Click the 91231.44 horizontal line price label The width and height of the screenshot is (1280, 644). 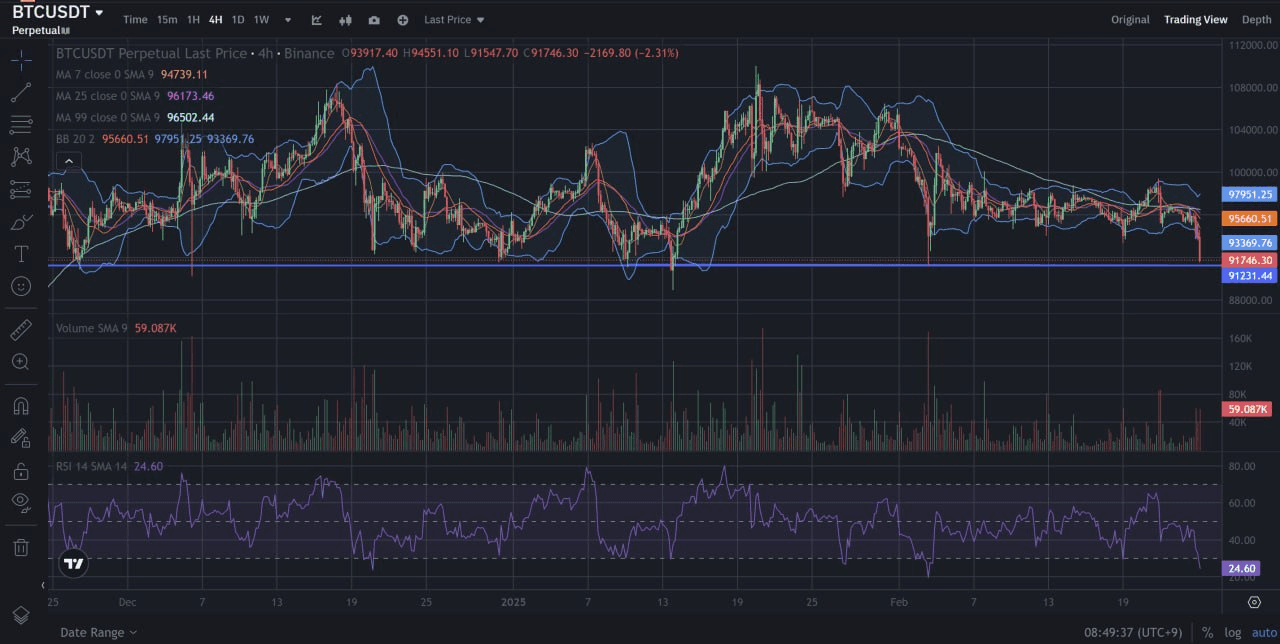tap(1249, 275)
